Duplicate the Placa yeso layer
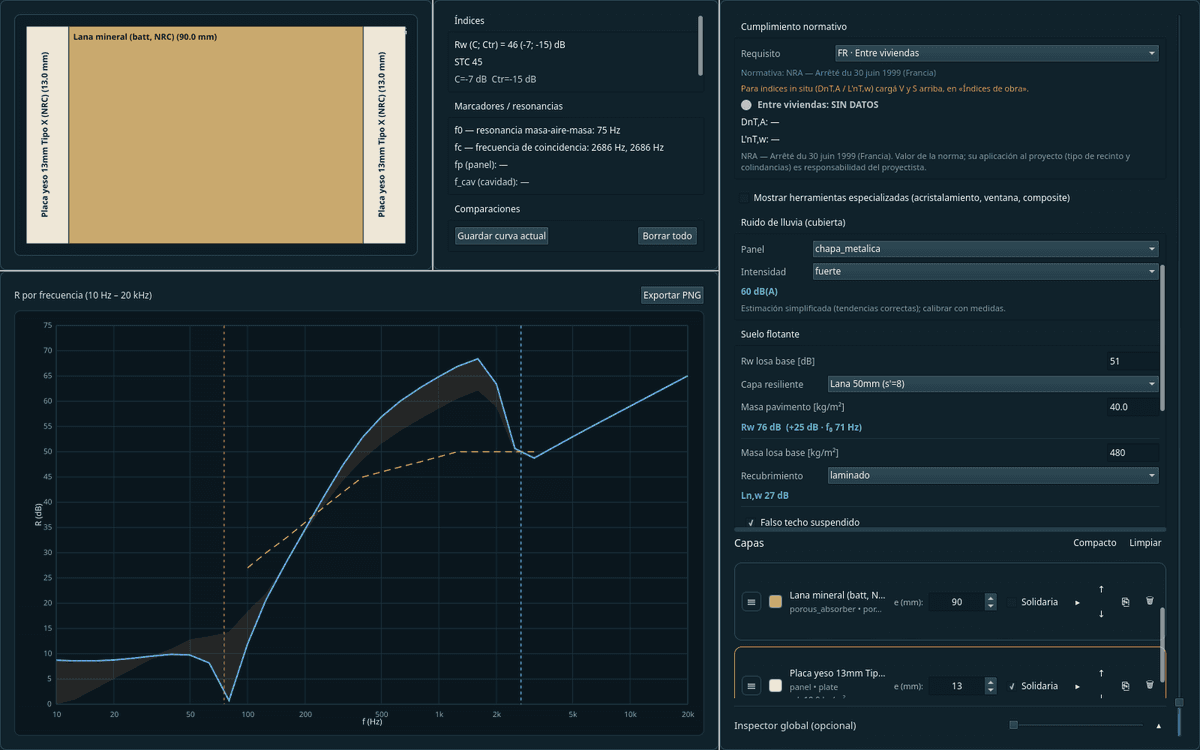 pyautogui.click(x=1125, y=686)
